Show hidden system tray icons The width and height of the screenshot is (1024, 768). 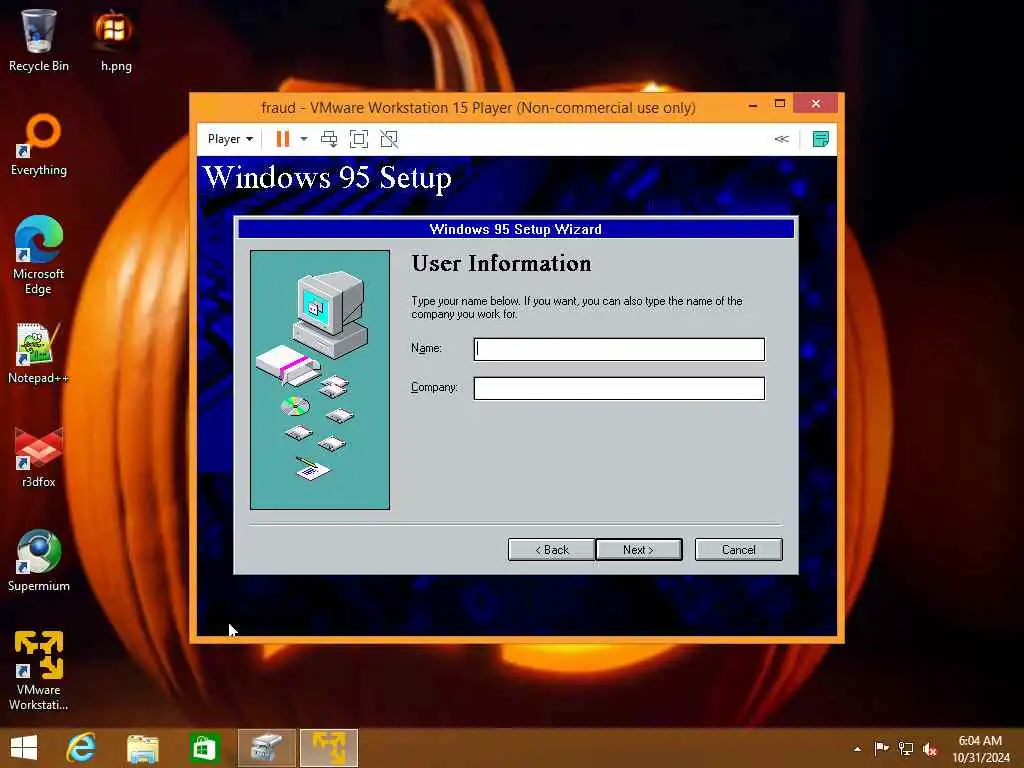coord(857,749)
